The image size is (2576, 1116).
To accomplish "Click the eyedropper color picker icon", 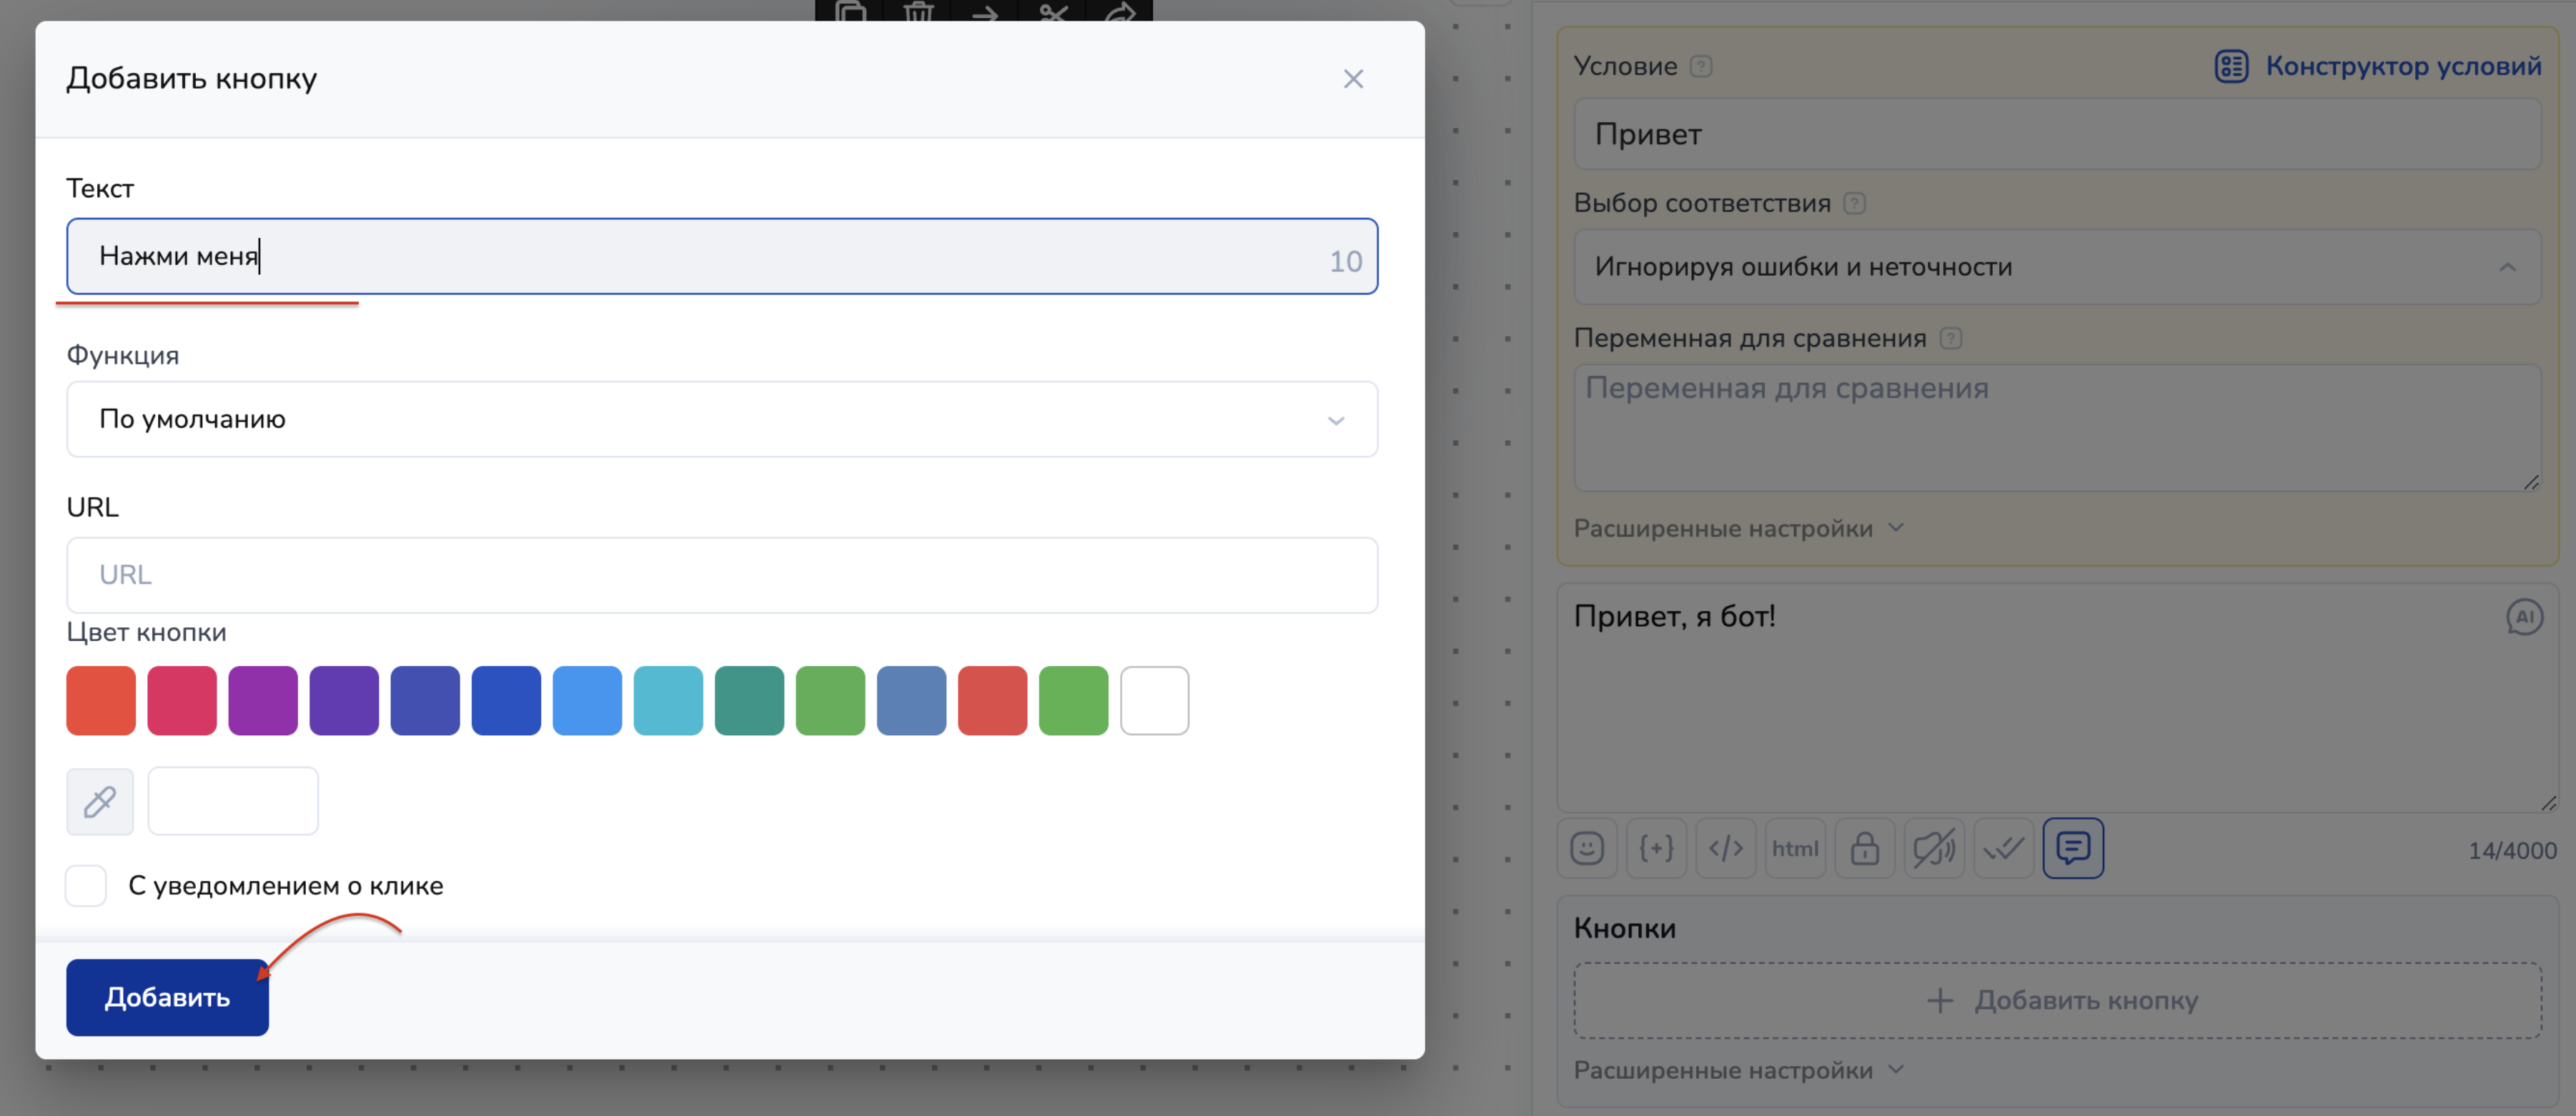I will click(x=100, y=801).
